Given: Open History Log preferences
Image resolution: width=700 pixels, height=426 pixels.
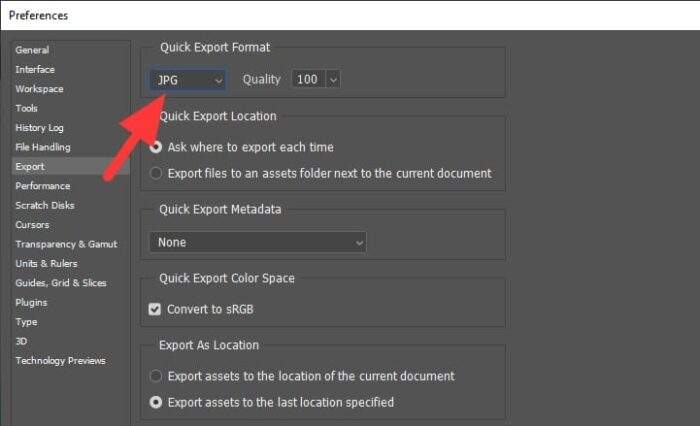Looking at the screenshot, I should coord(39,128).
